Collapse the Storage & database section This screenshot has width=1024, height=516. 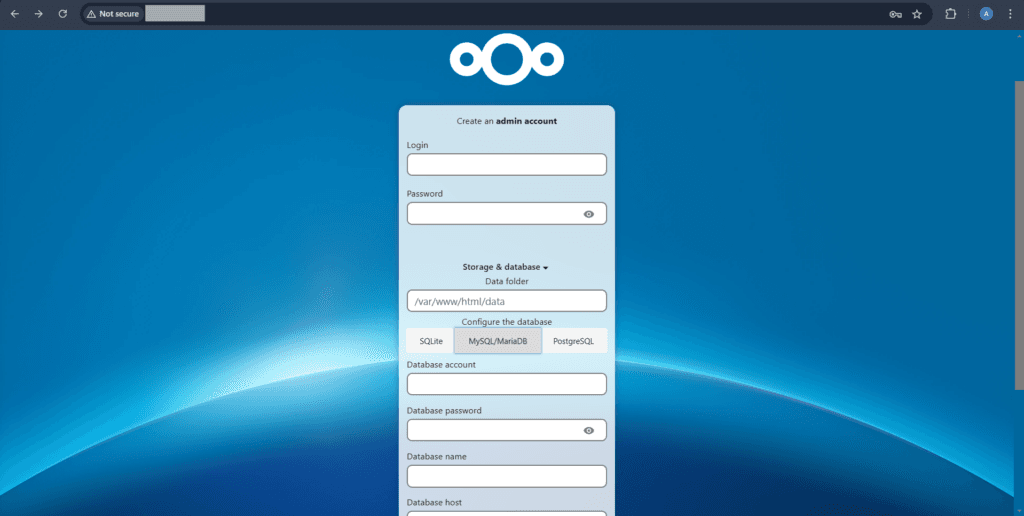point(505,267)
